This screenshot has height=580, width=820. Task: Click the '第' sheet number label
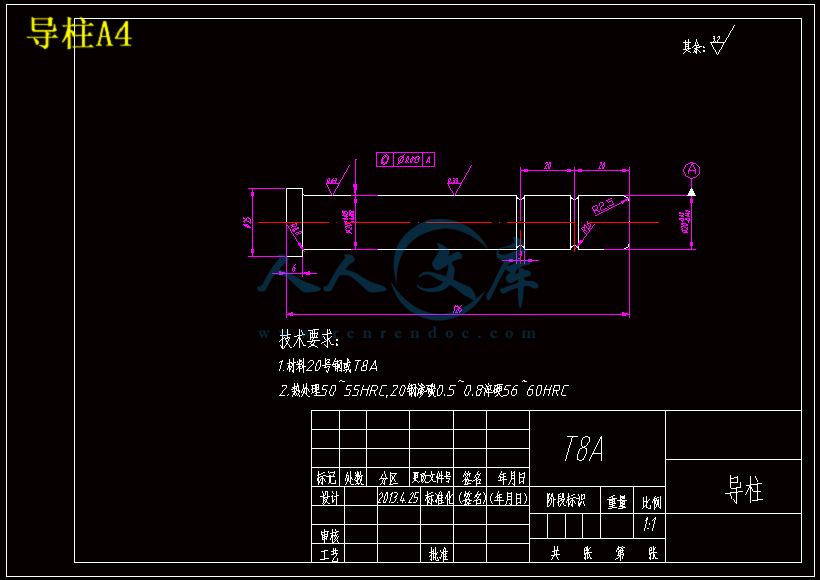tap(620, 553)
